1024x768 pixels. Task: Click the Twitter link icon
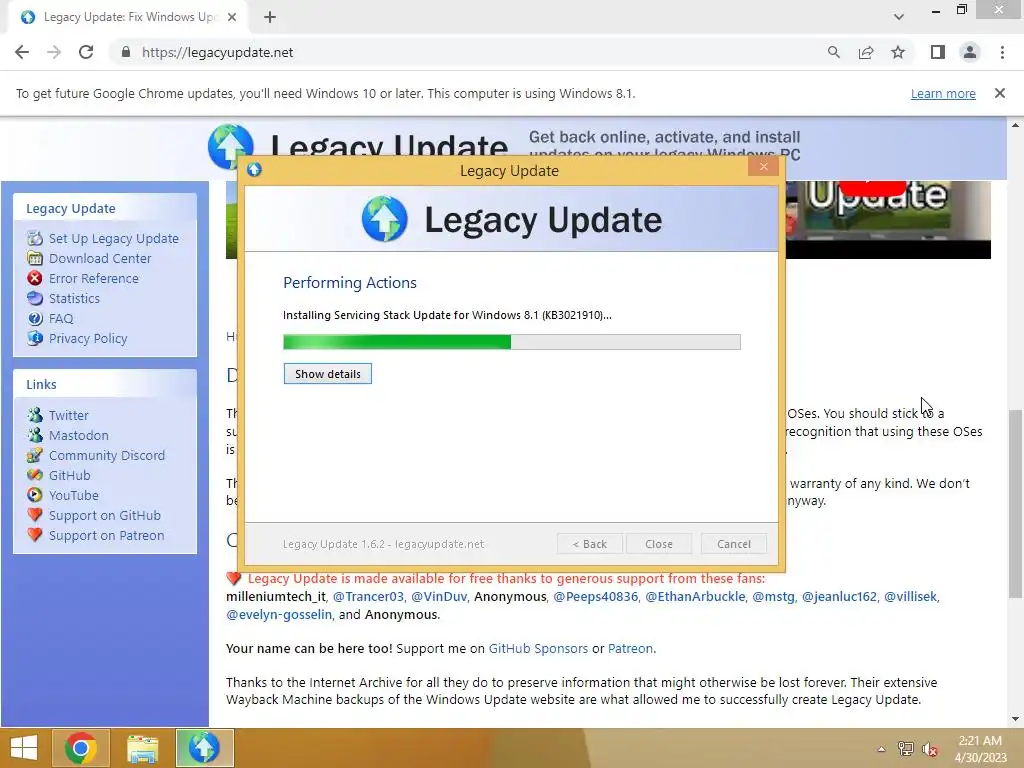[x=35, y=415]
